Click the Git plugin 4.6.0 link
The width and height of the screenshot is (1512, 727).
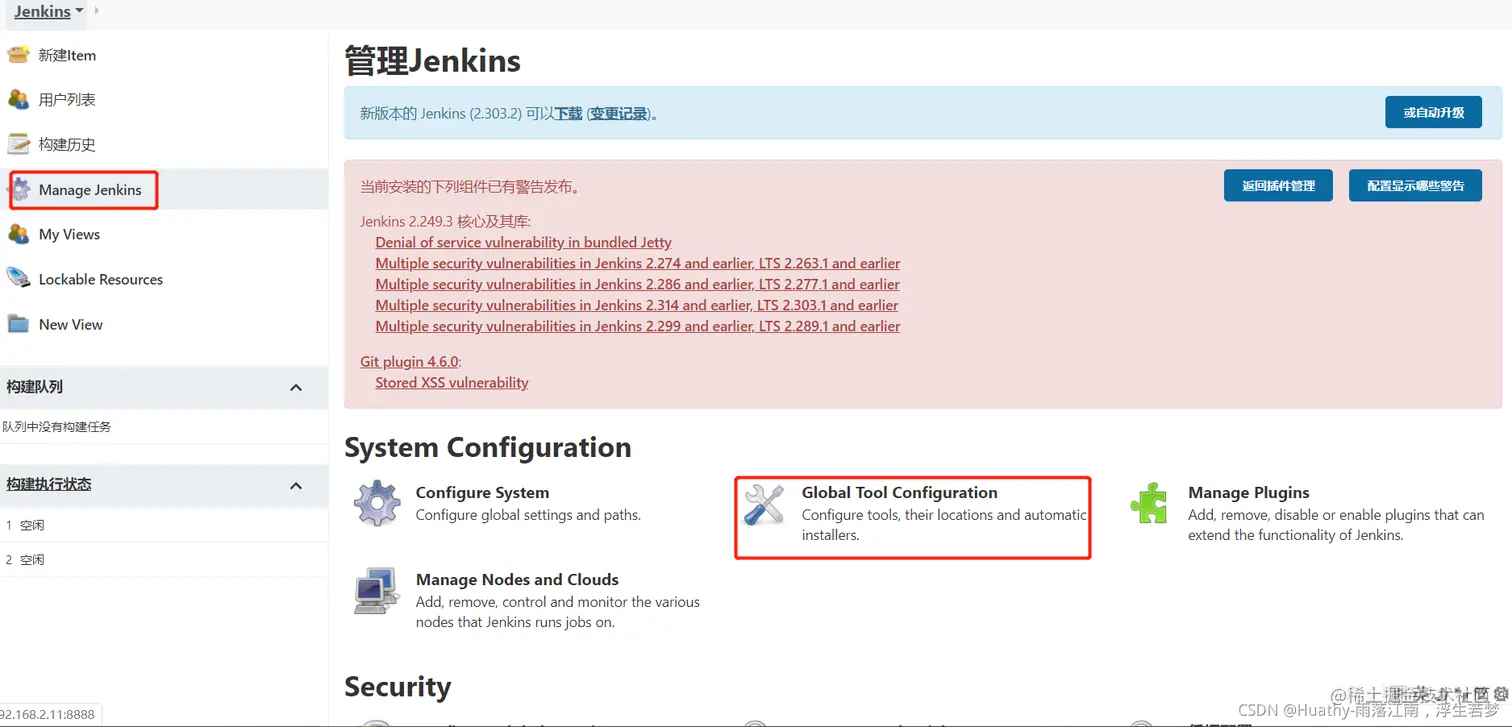[x=409, y=361]
